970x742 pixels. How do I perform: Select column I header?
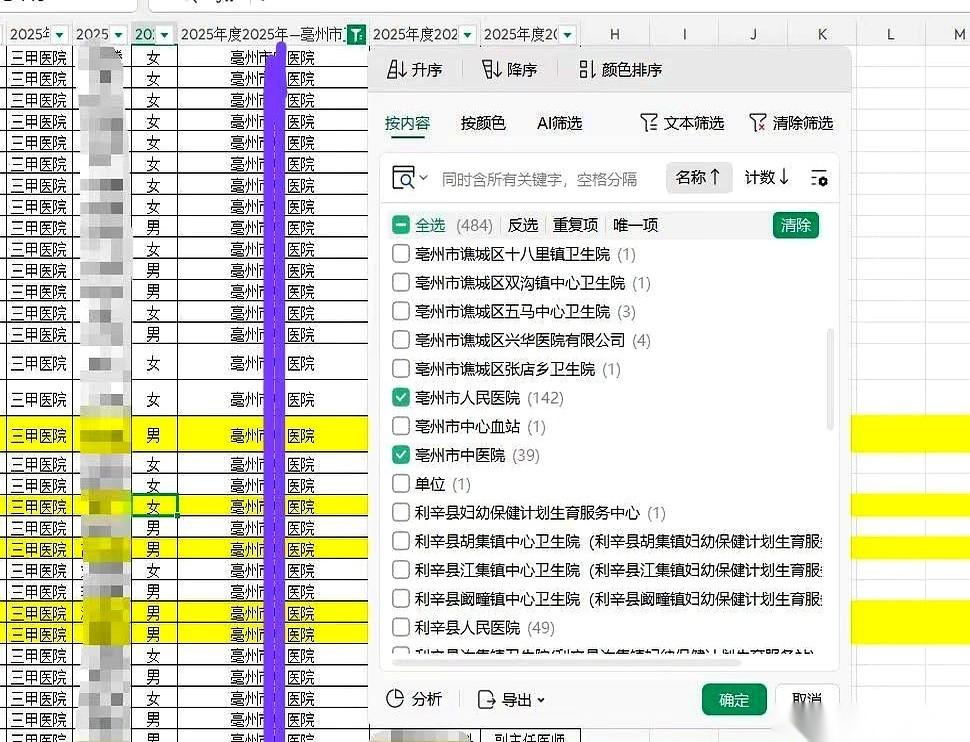click(x=685, y=35)
